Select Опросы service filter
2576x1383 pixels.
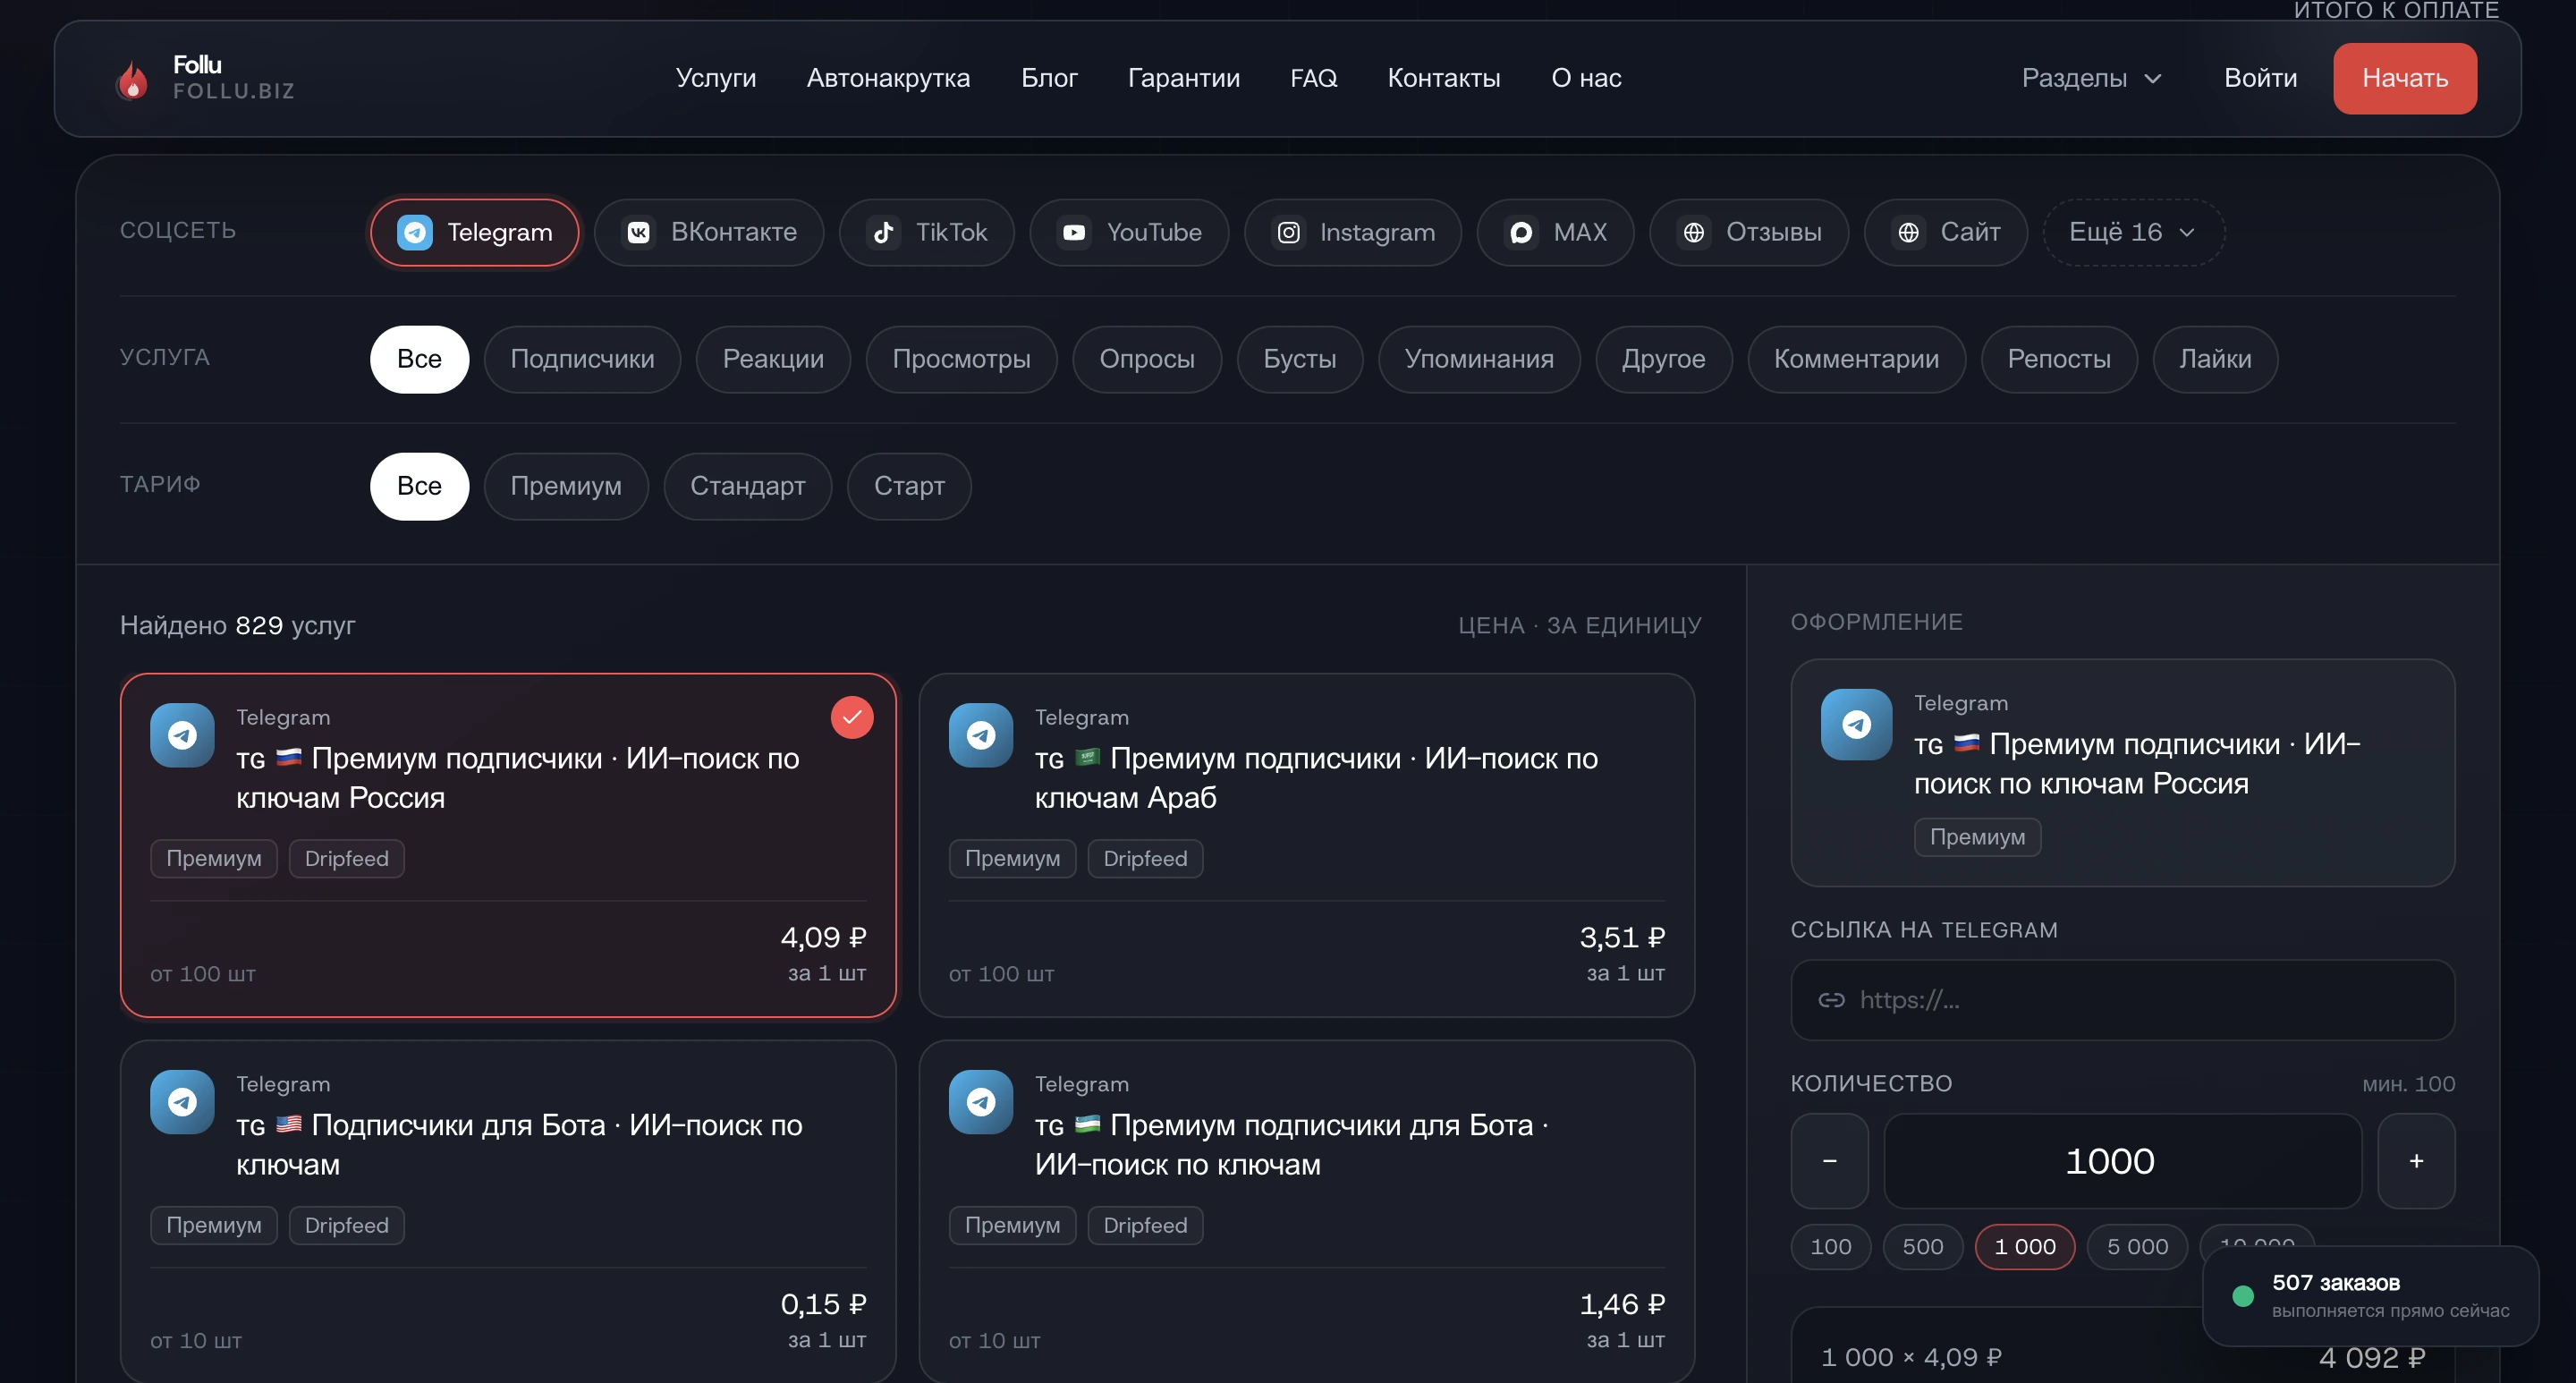(1147, 359)
